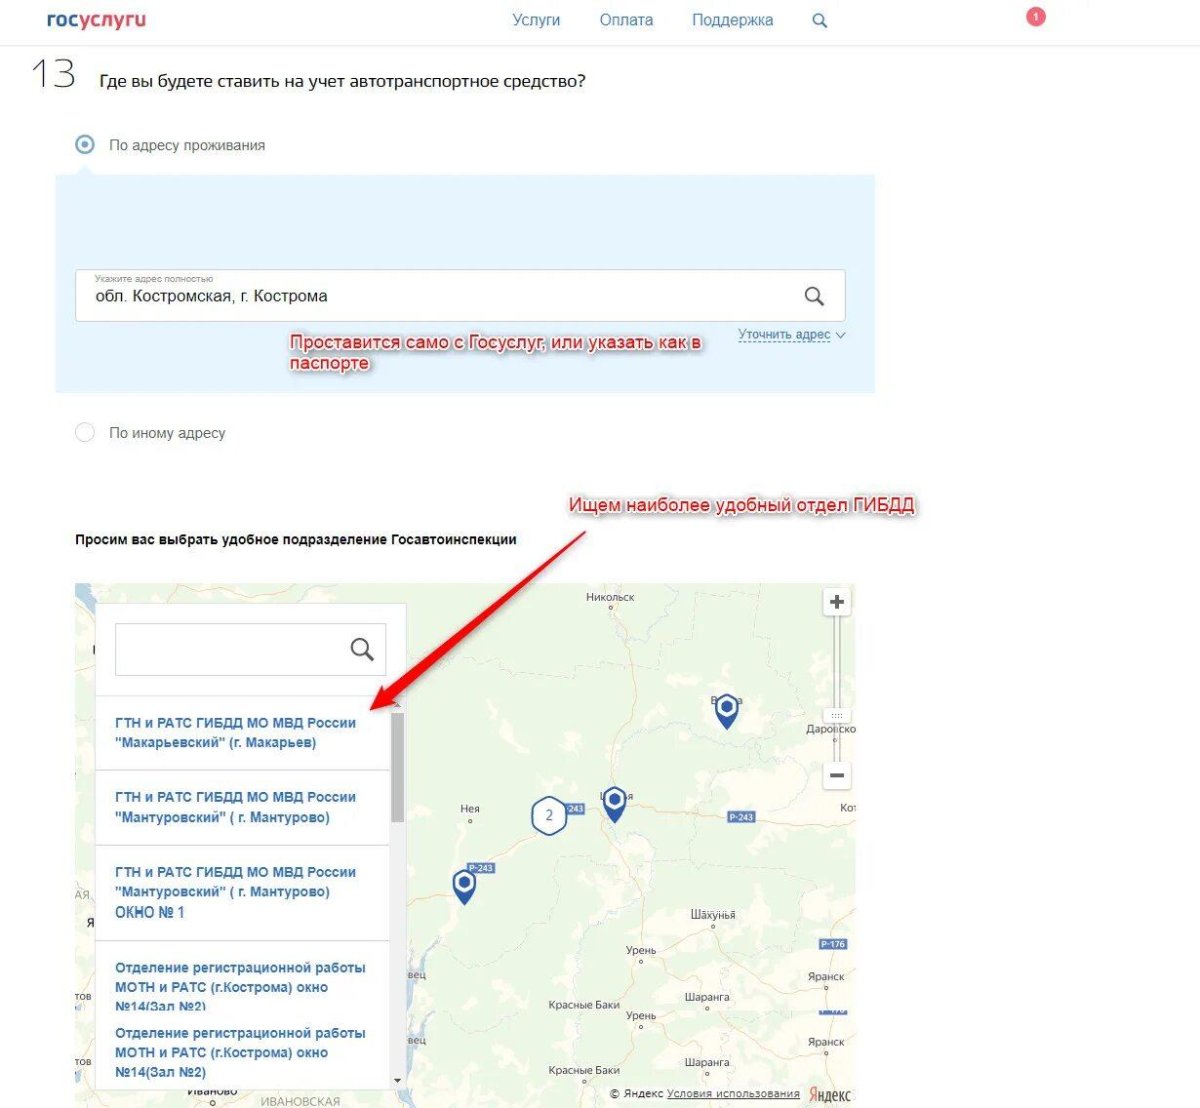Select the По адресу проживания option

point(85,144)
